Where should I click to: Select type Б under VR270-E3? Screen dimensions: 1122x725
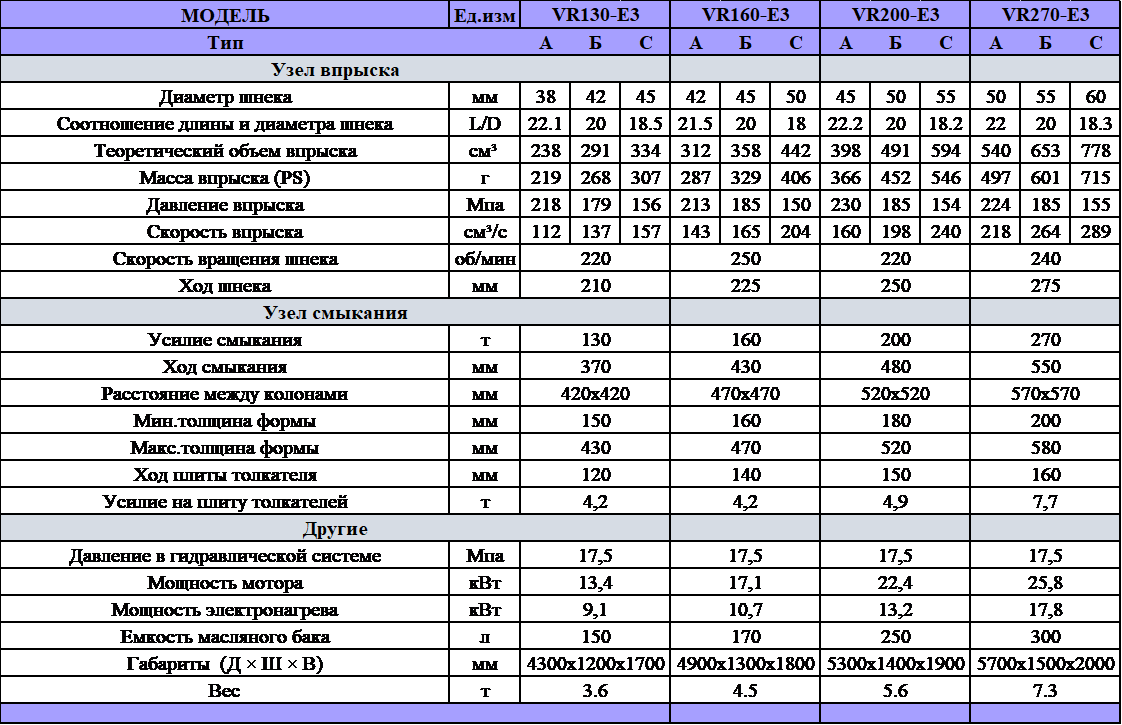click(x=1045, y=43)
